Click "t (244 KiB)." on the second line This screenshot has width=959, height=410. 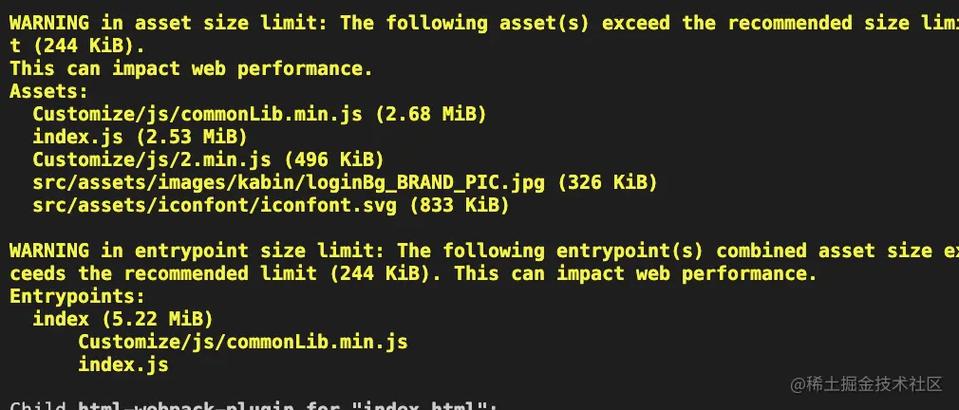[x=77, y=46]
